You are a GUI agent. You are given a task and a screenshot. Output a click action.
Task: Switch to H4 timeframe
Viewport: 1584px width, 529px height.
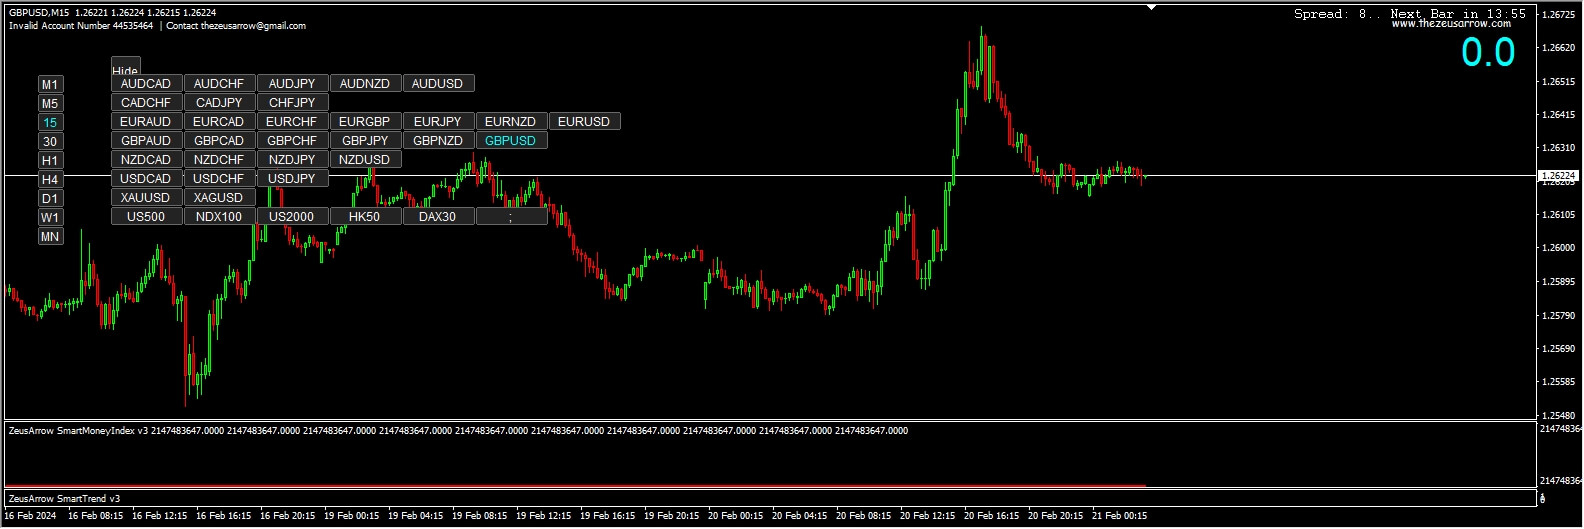point(50,179)
